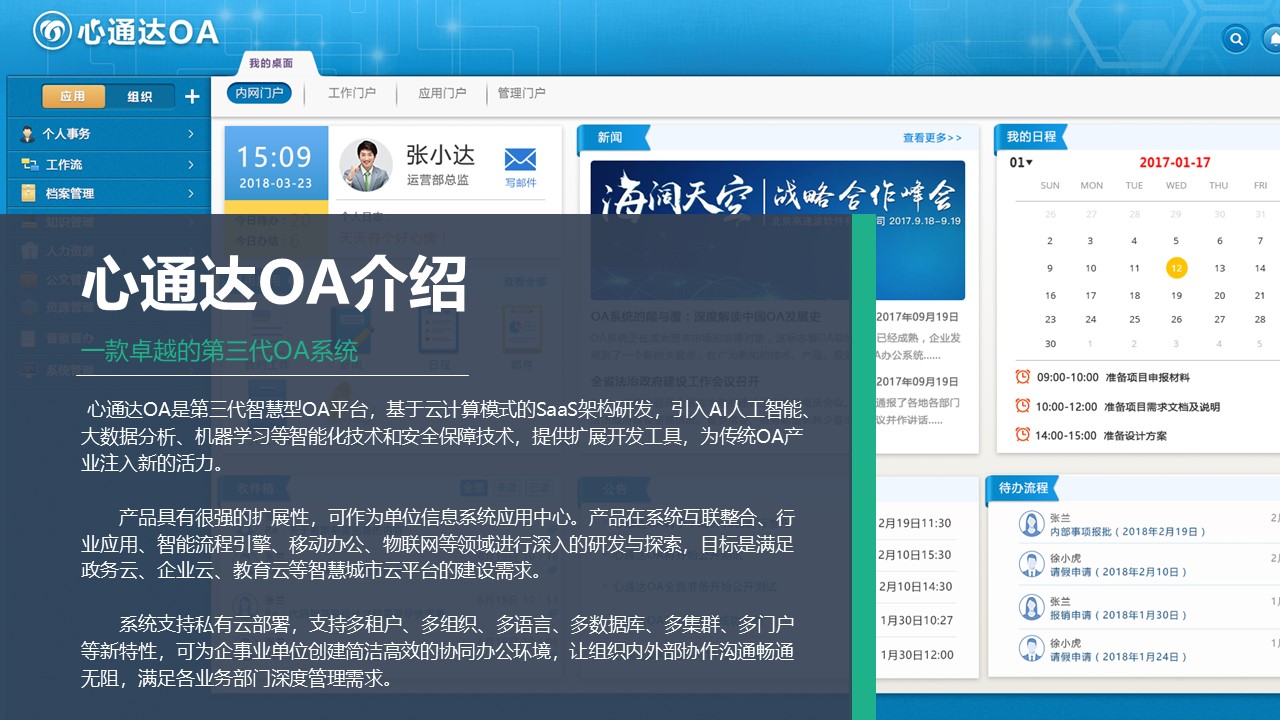1280x720 pixels.
Task: Click 徐小虎 avatar beside 2月10日 请假申请
Action: [1031, 565]
